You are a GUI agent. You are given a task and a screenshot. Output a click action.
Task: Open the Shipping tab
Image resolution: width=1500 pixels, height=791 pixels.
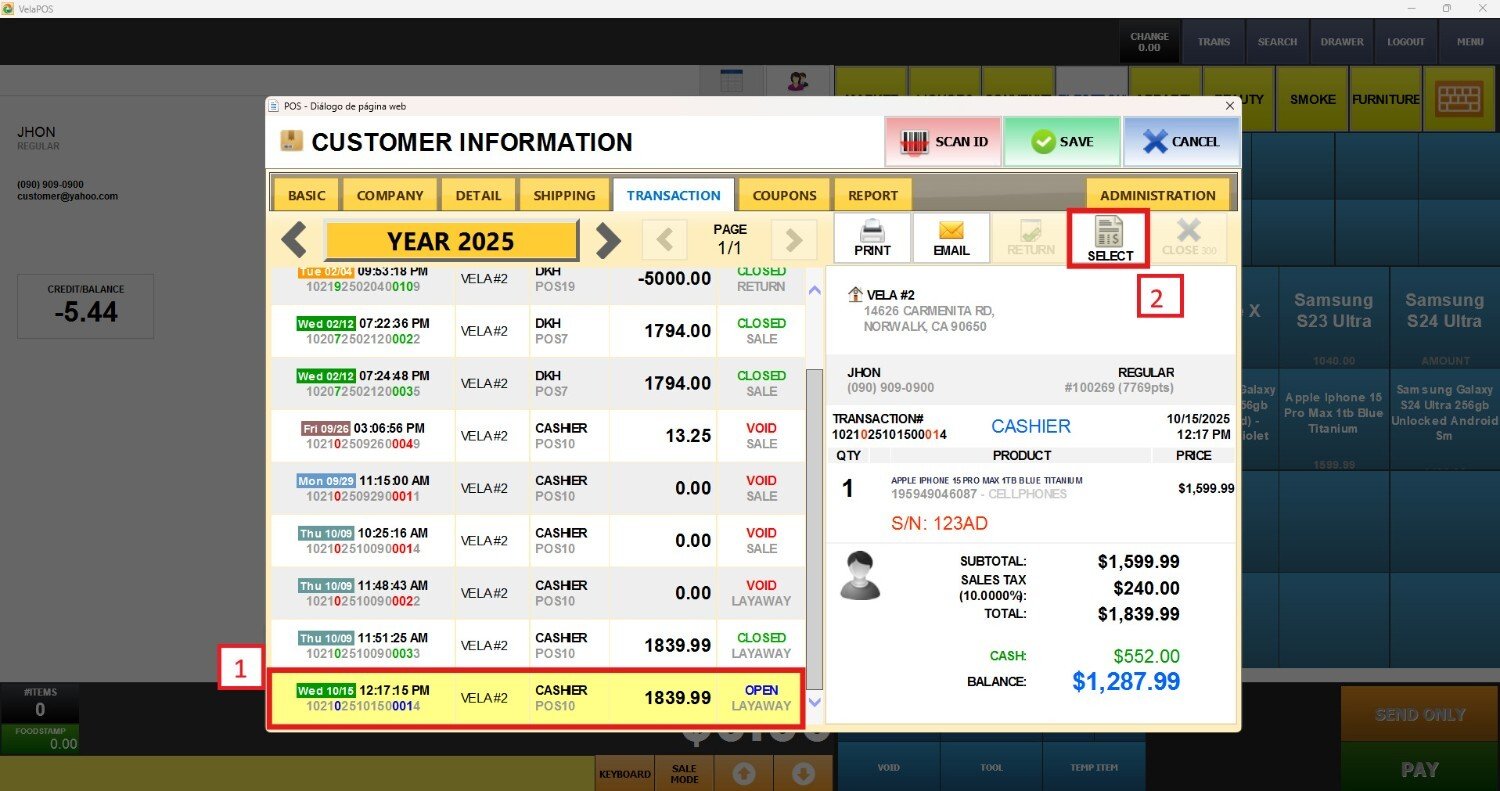[564, 195]
